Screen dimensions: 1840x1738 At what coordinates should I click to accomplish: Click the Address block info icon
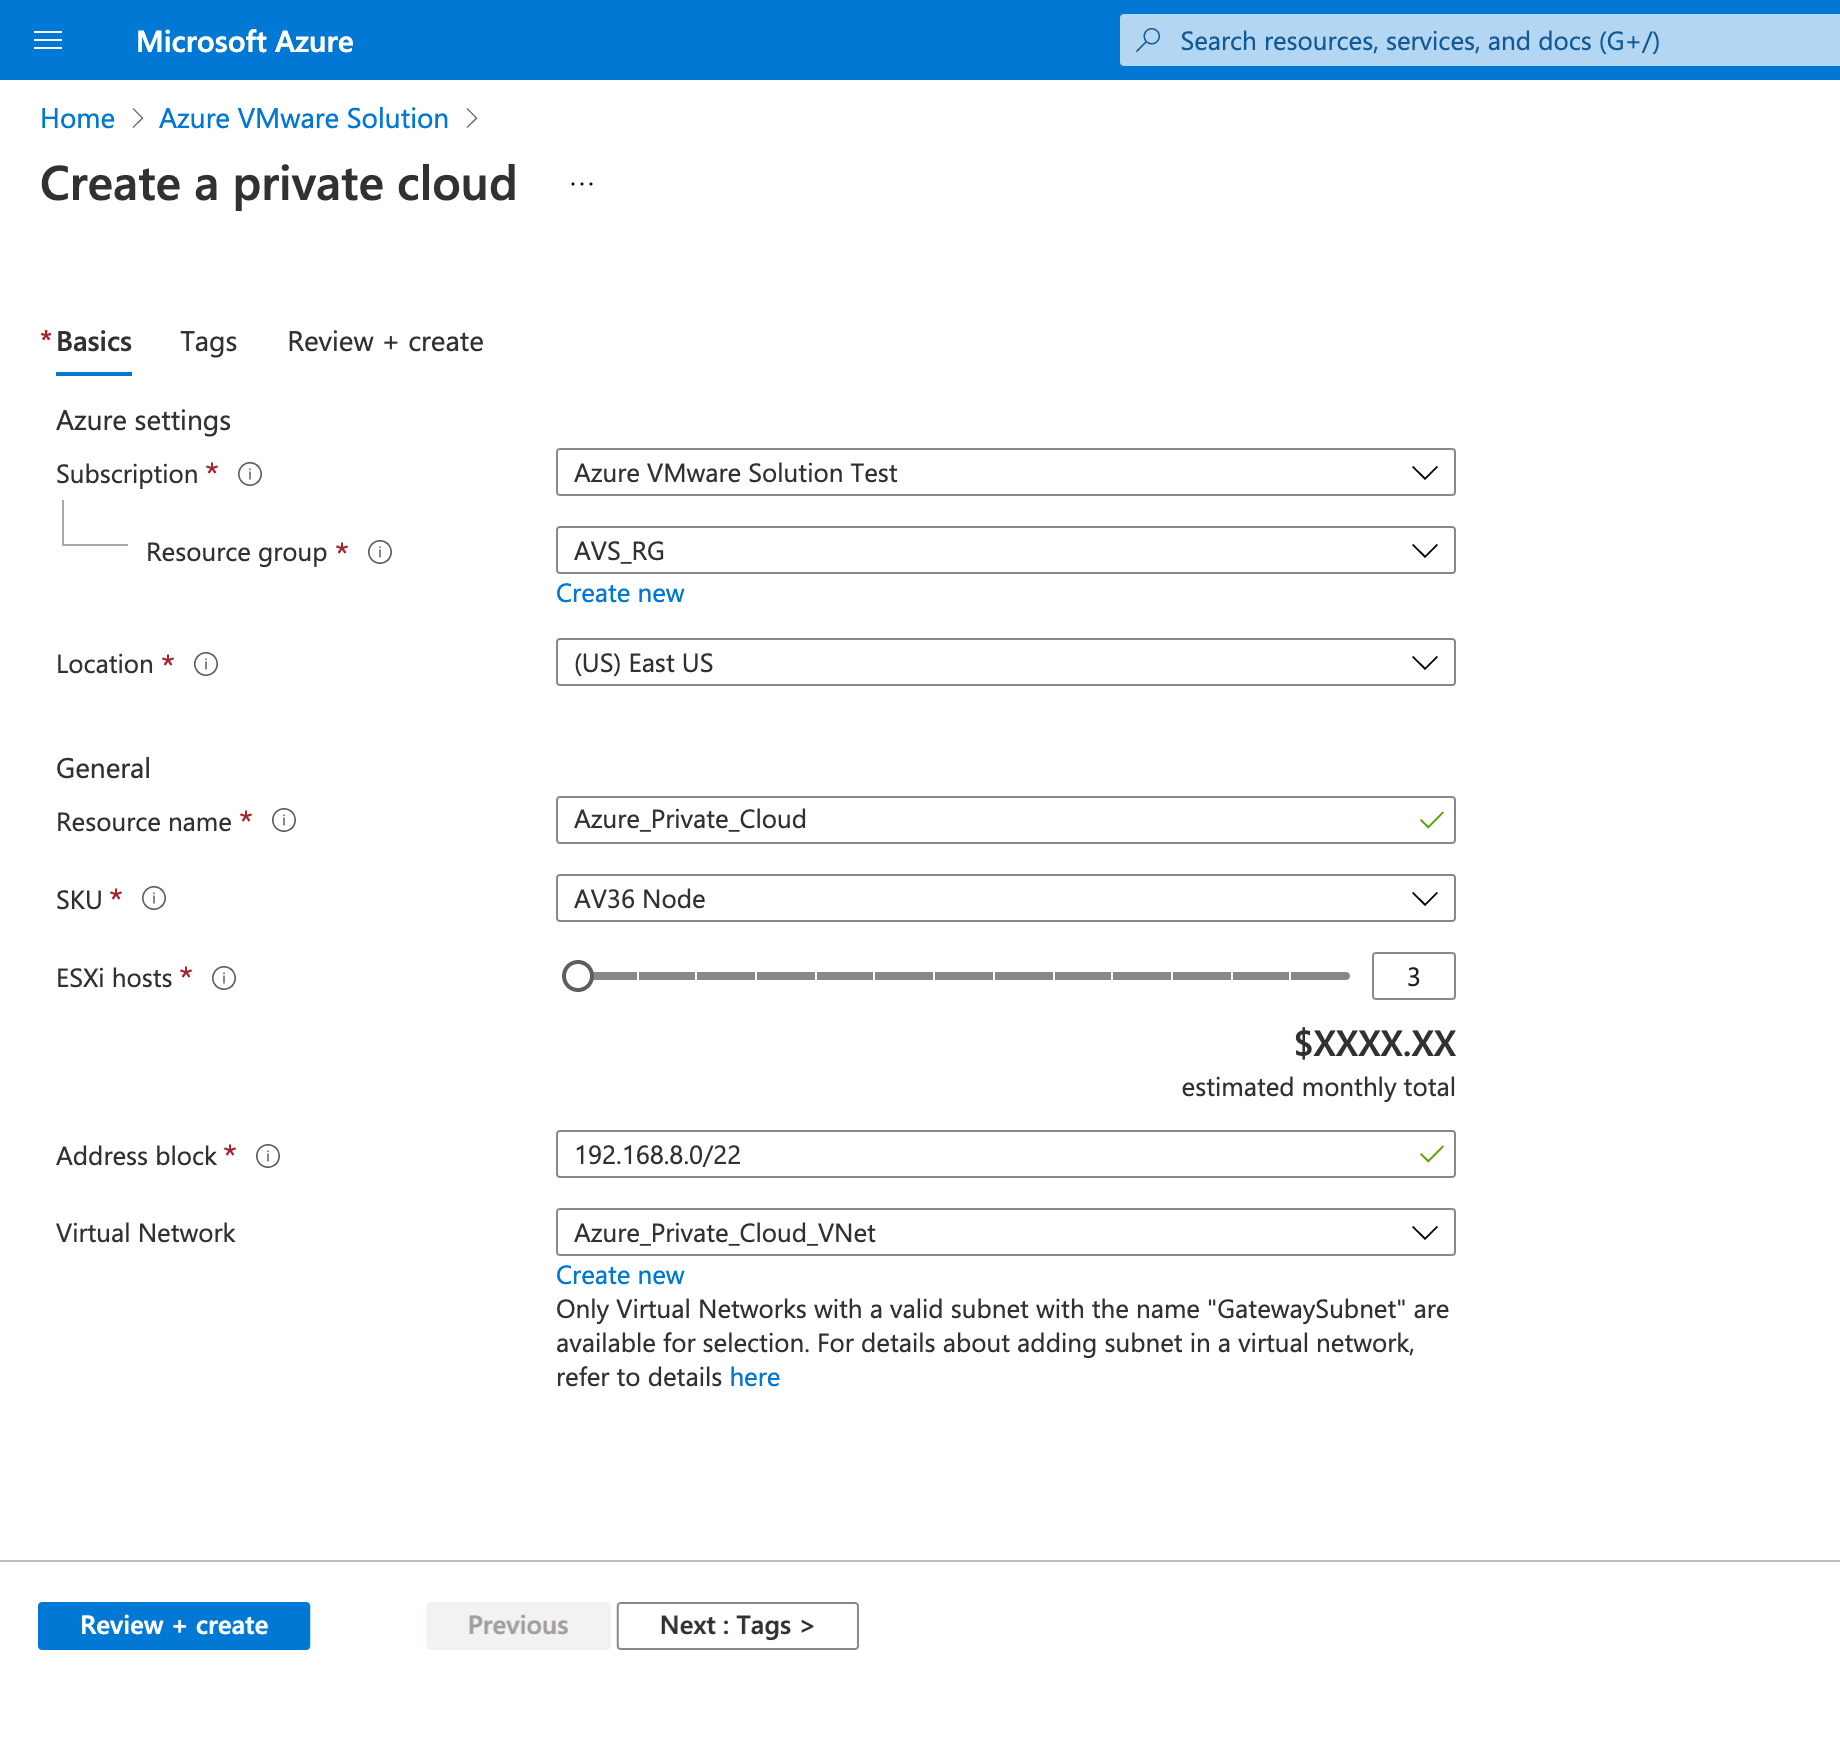click(x=268, y=1156)
